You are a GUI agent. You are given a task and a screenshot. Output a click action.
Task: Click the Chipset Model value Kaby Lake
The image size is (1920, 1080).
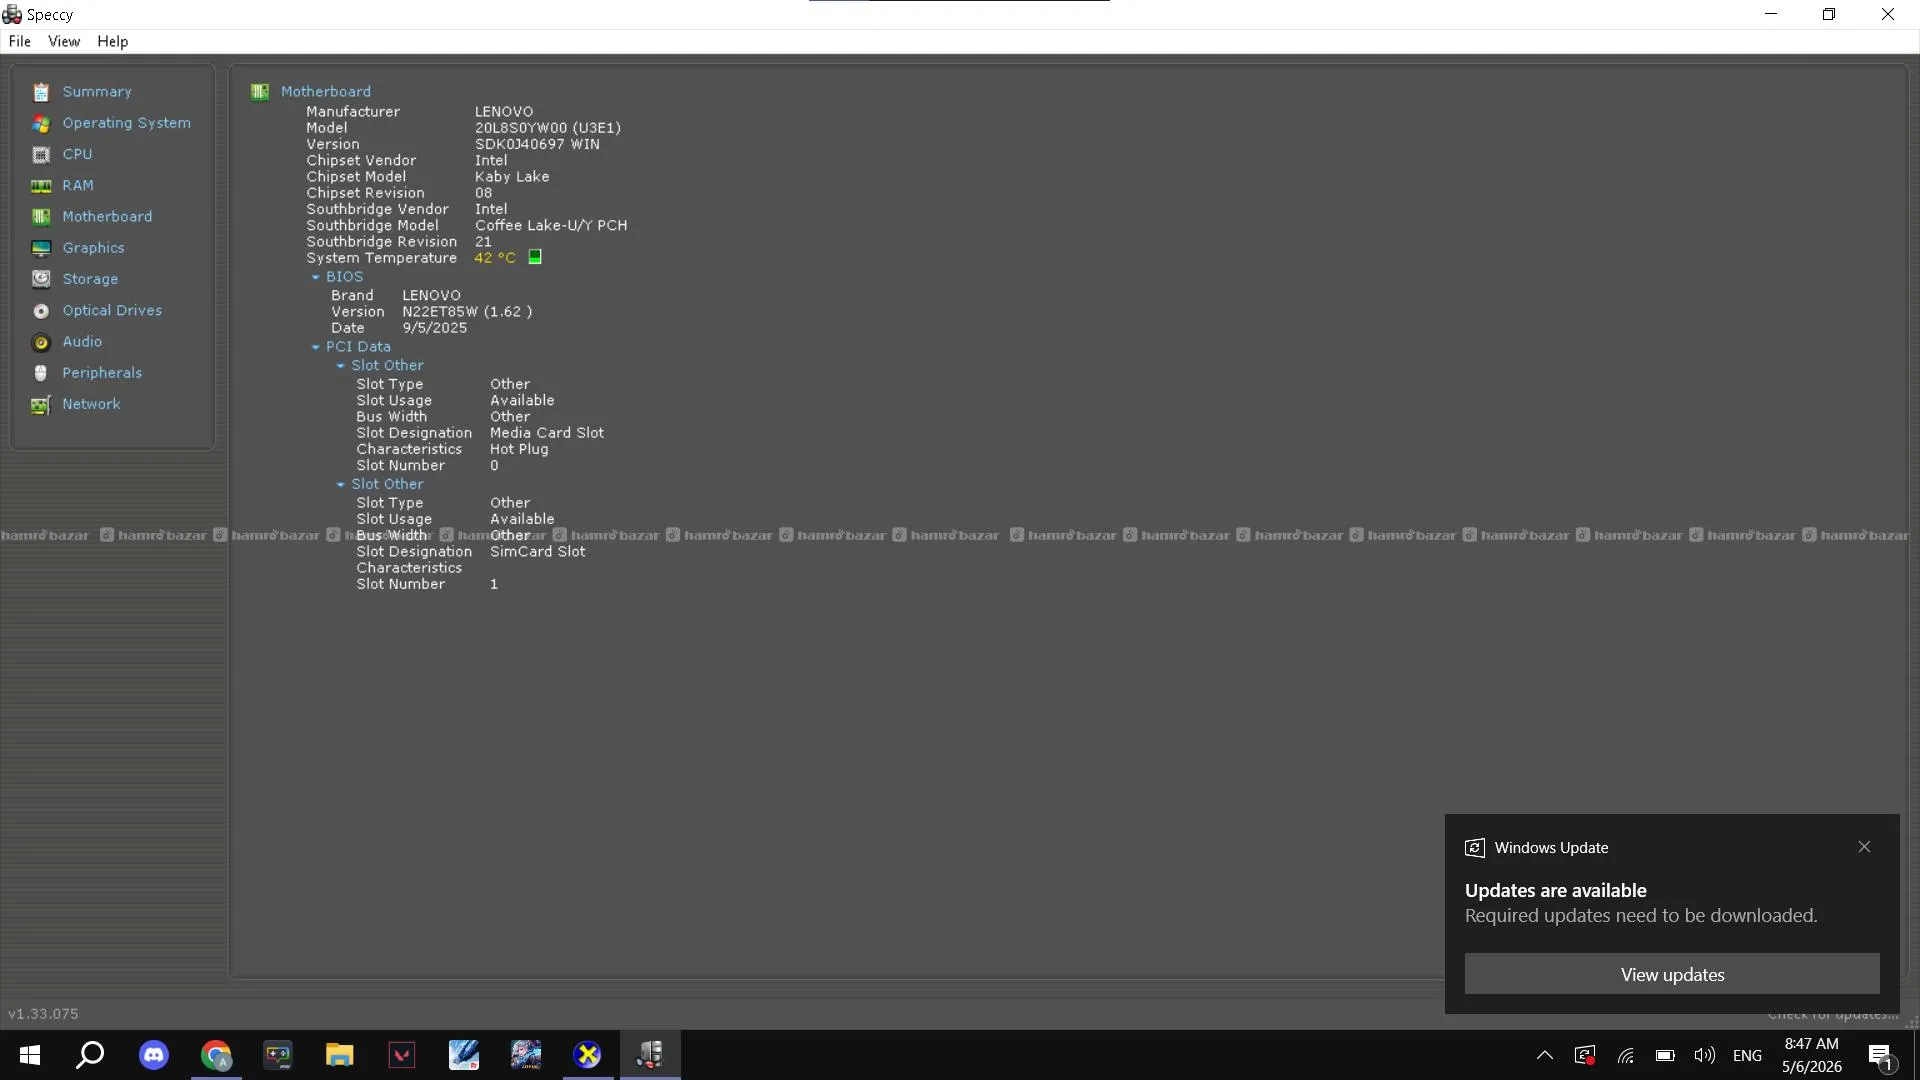pos(512,177)
